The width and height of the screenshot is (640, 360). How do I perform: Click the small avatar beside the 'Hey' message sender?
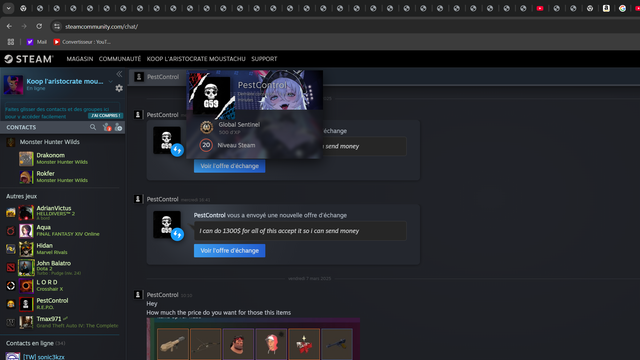[138, 294]
